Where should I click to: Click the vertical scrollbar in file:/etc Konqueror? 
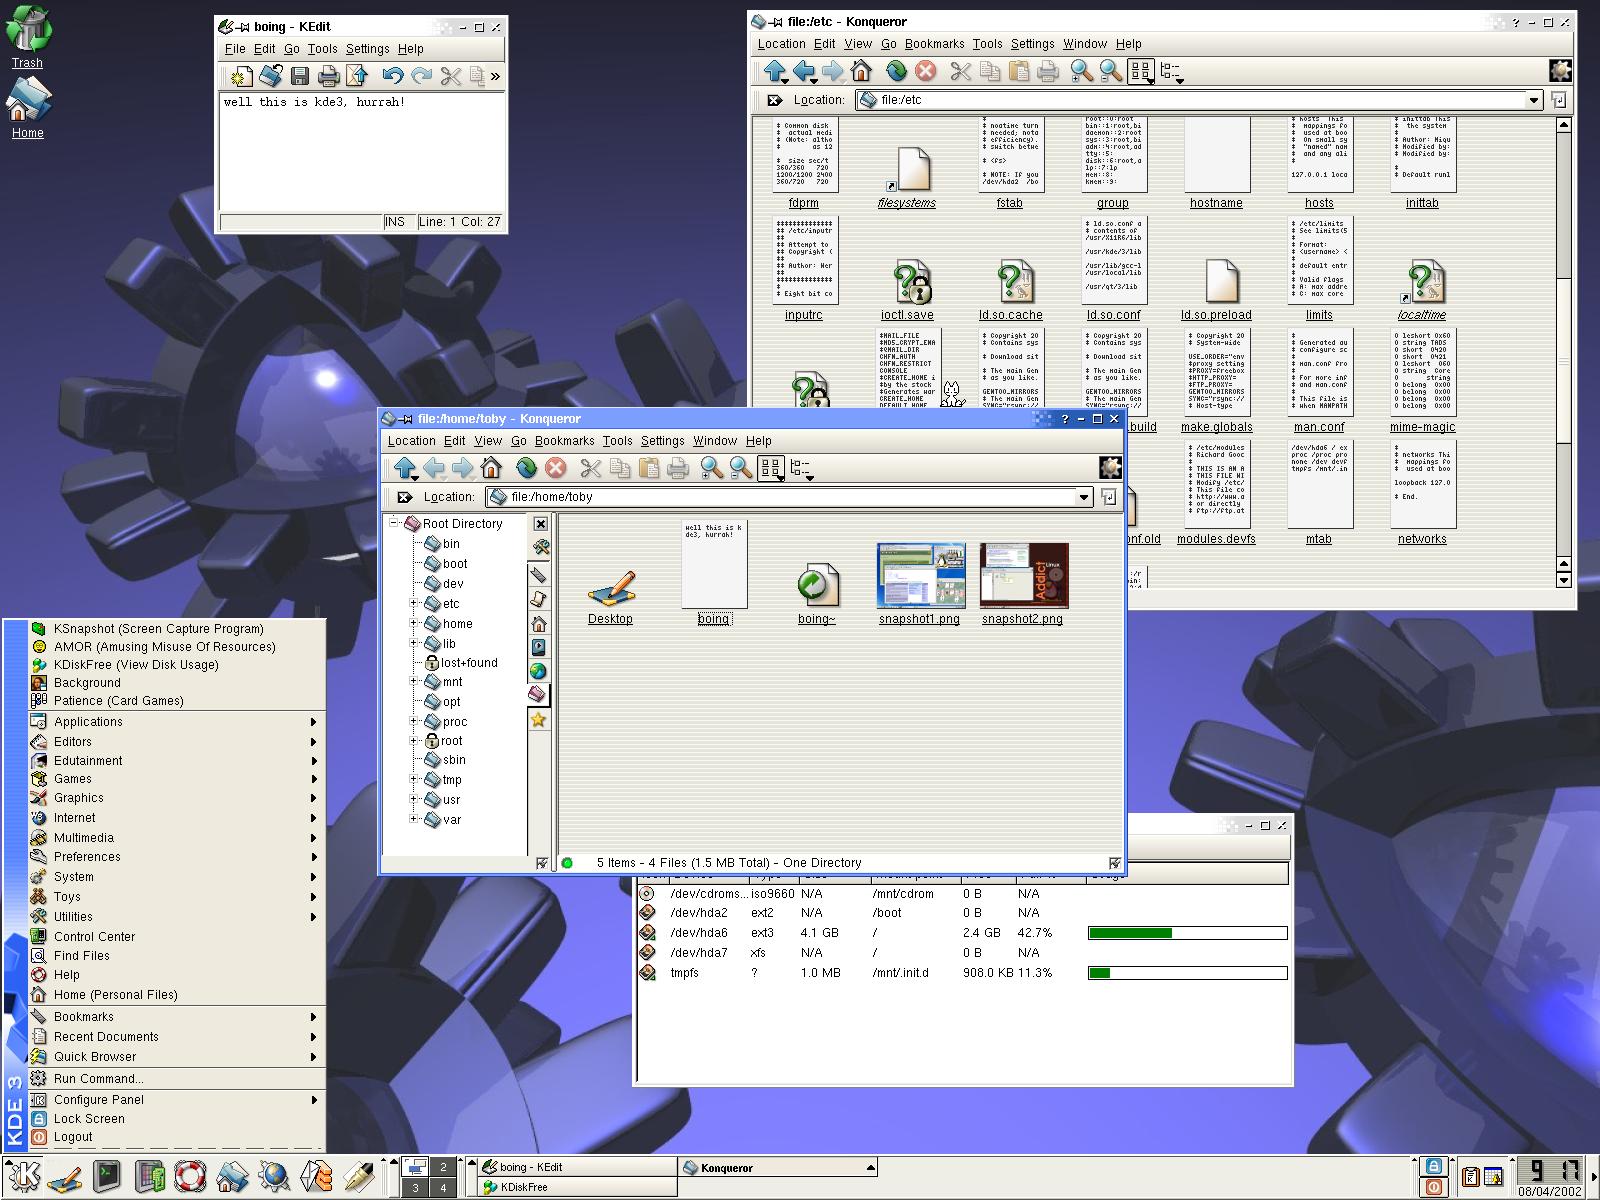(x=1565, y=350)
